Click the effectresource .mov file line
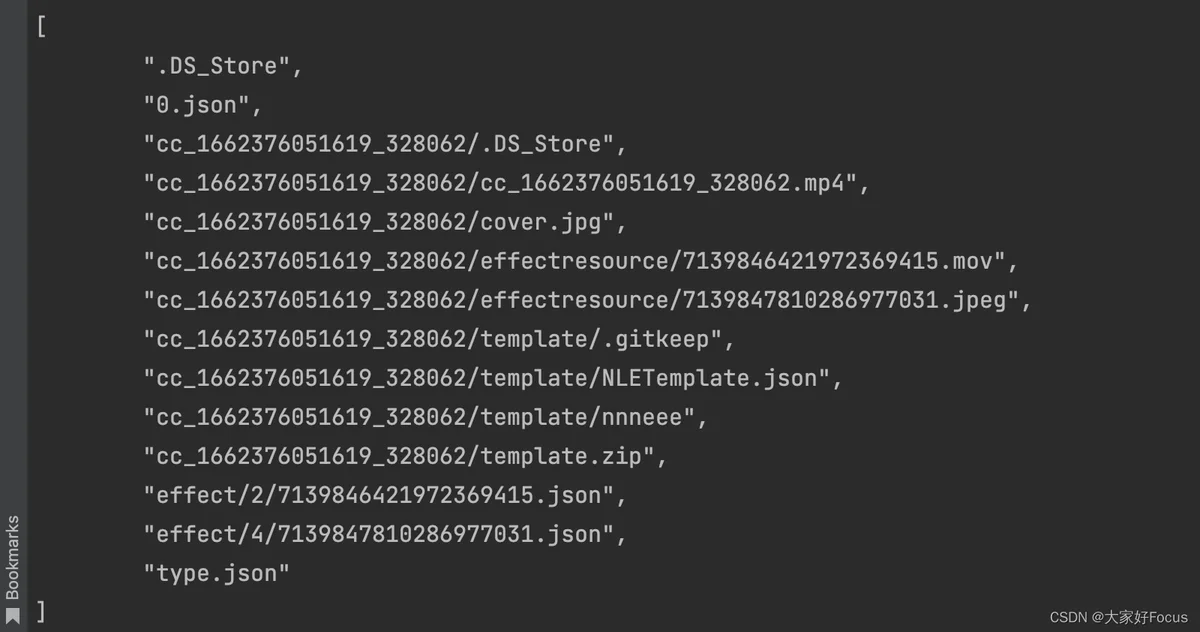 pyautogui.click(x=580, y=261)
